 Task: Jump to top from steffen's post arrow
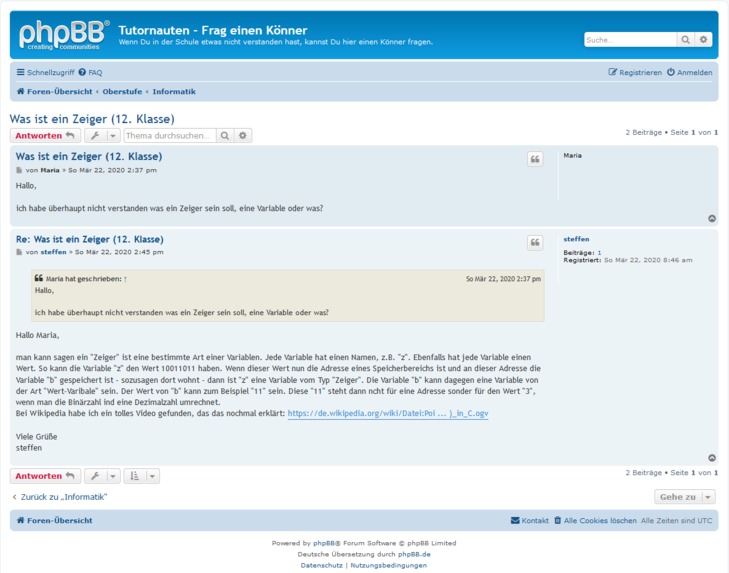click(x=712, y=458)
